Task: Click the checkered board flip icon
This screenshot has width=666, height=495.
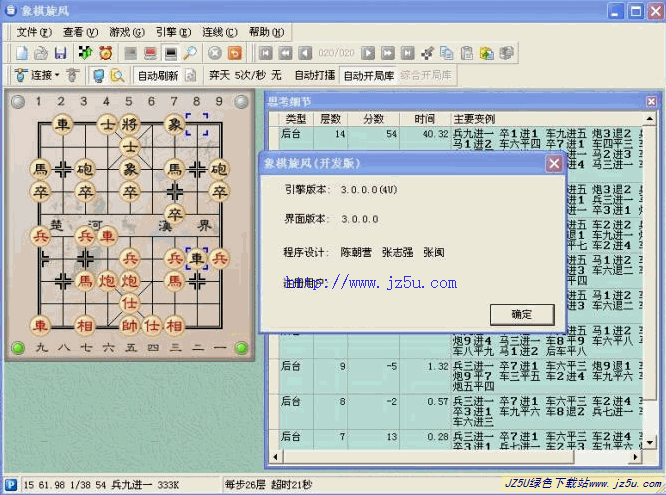Action: [x=85, y=53]
